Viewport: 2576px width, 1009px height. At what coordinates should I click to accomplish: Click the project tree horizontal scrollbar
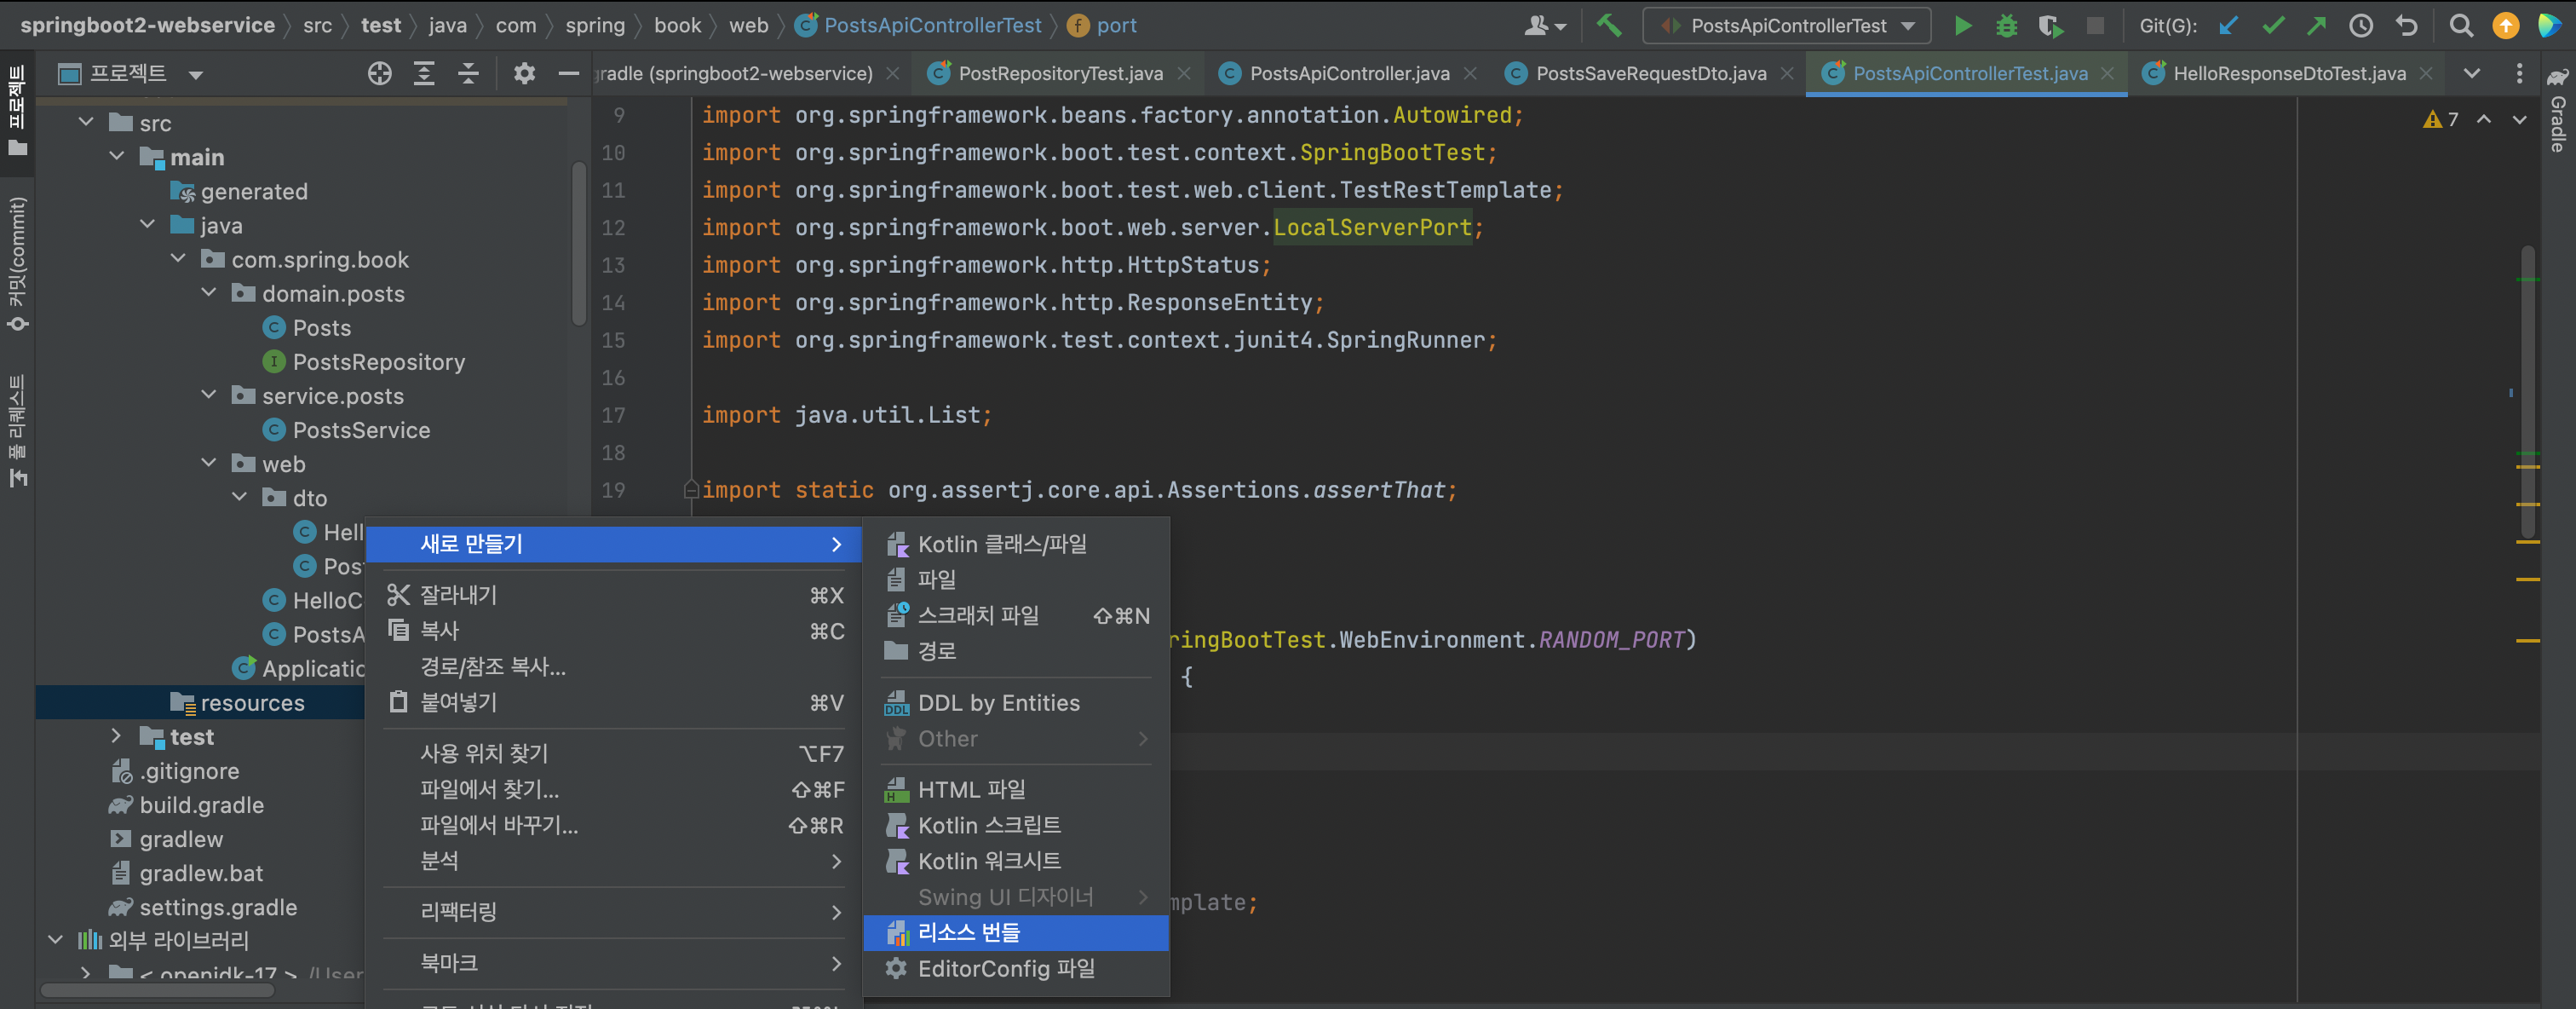click(x=157, y=990)
